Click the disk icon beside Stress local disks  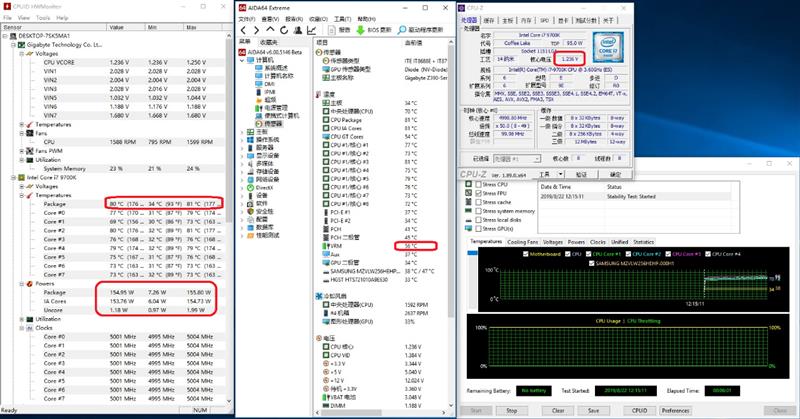[468, 219]
